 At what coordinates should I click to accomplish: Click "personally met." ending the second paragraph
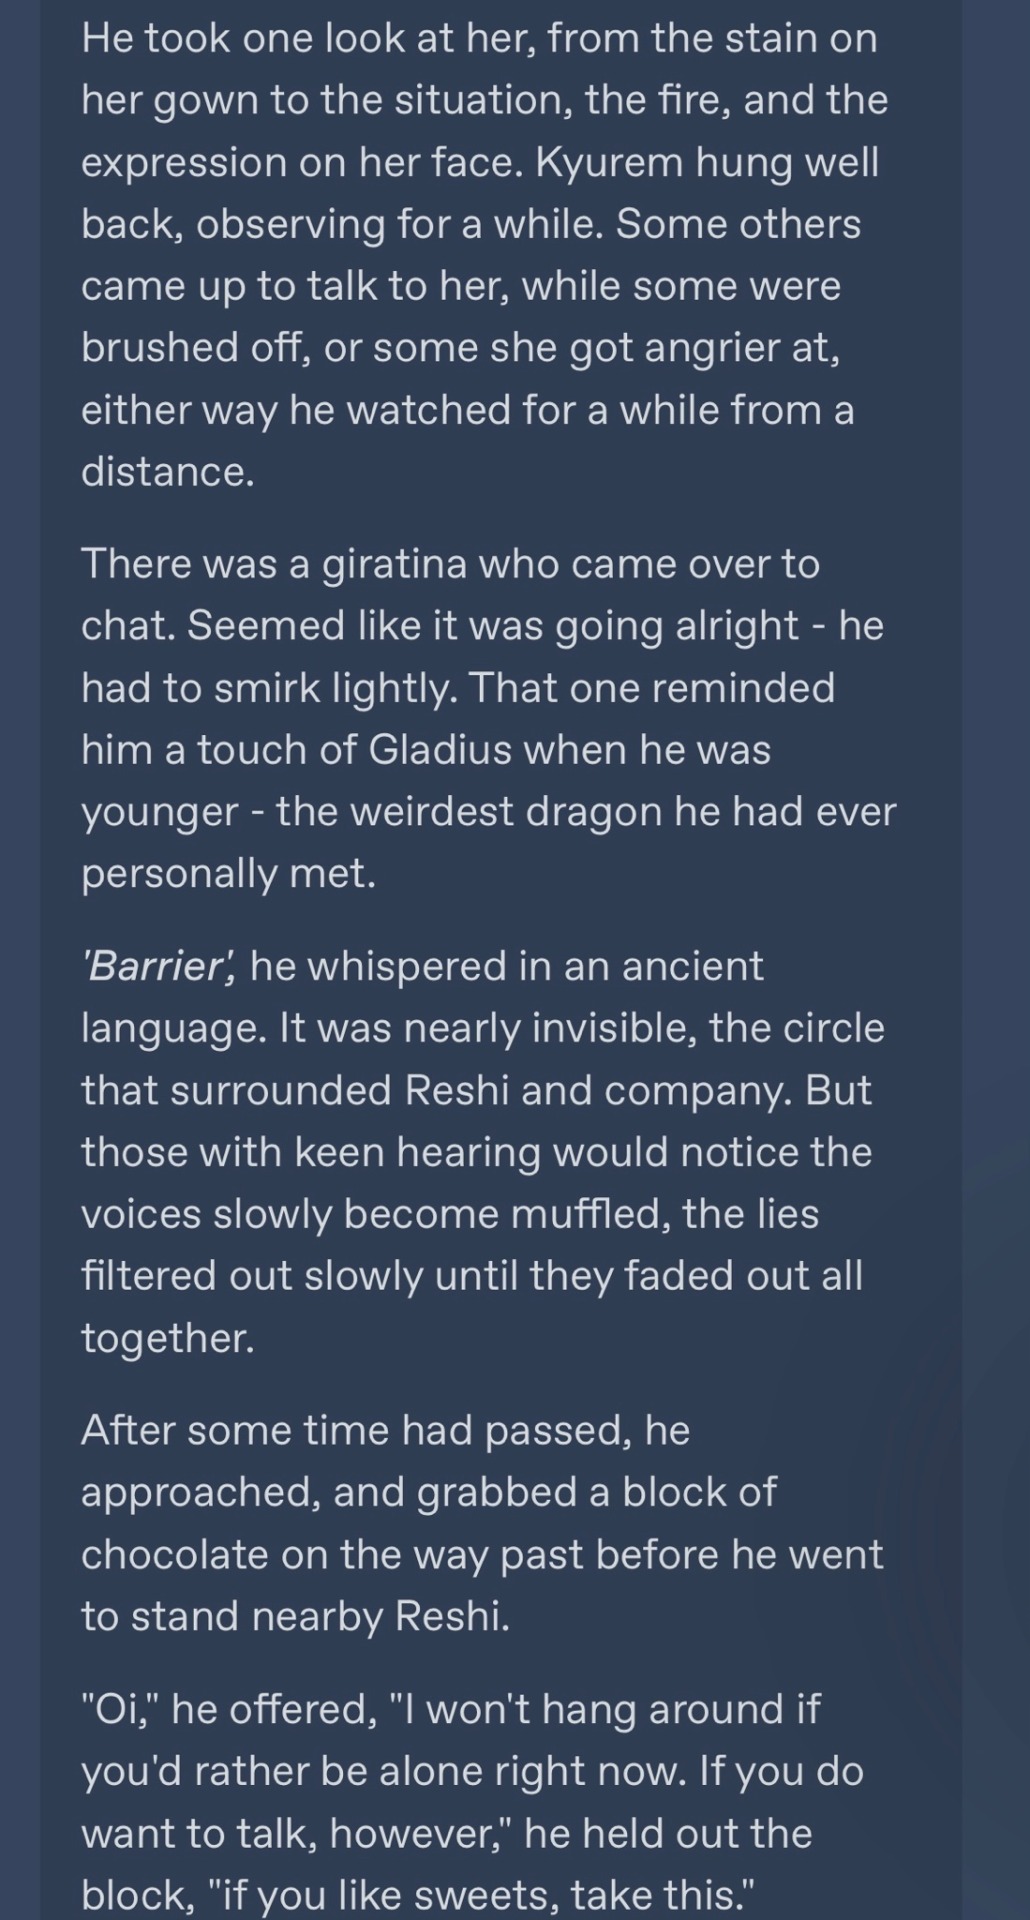228,874
